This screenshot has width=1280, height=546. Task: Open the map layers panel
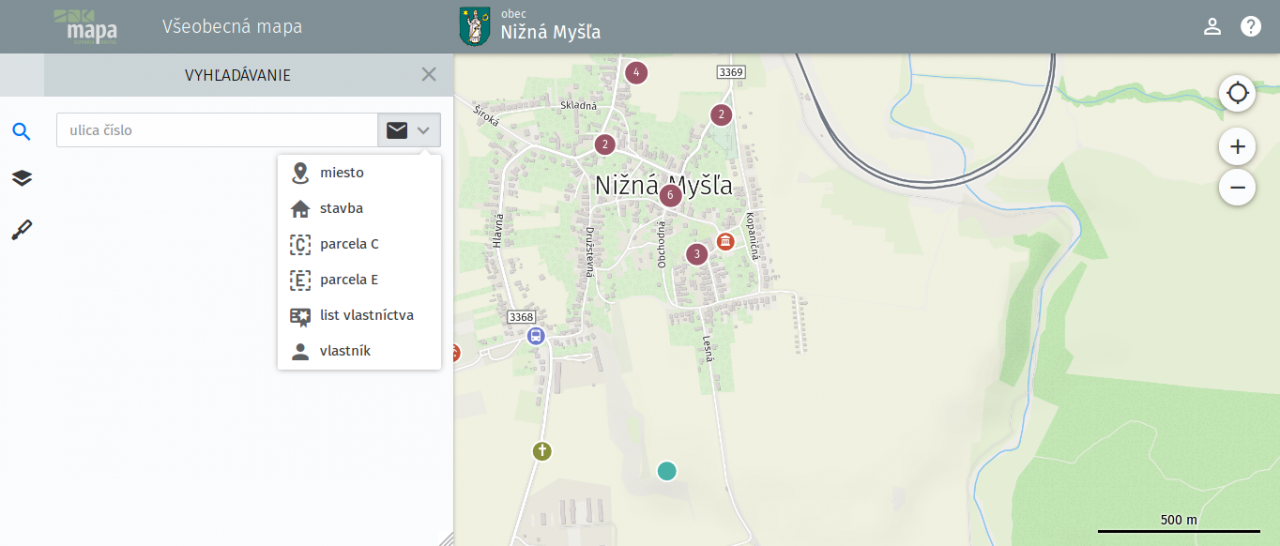21,178
